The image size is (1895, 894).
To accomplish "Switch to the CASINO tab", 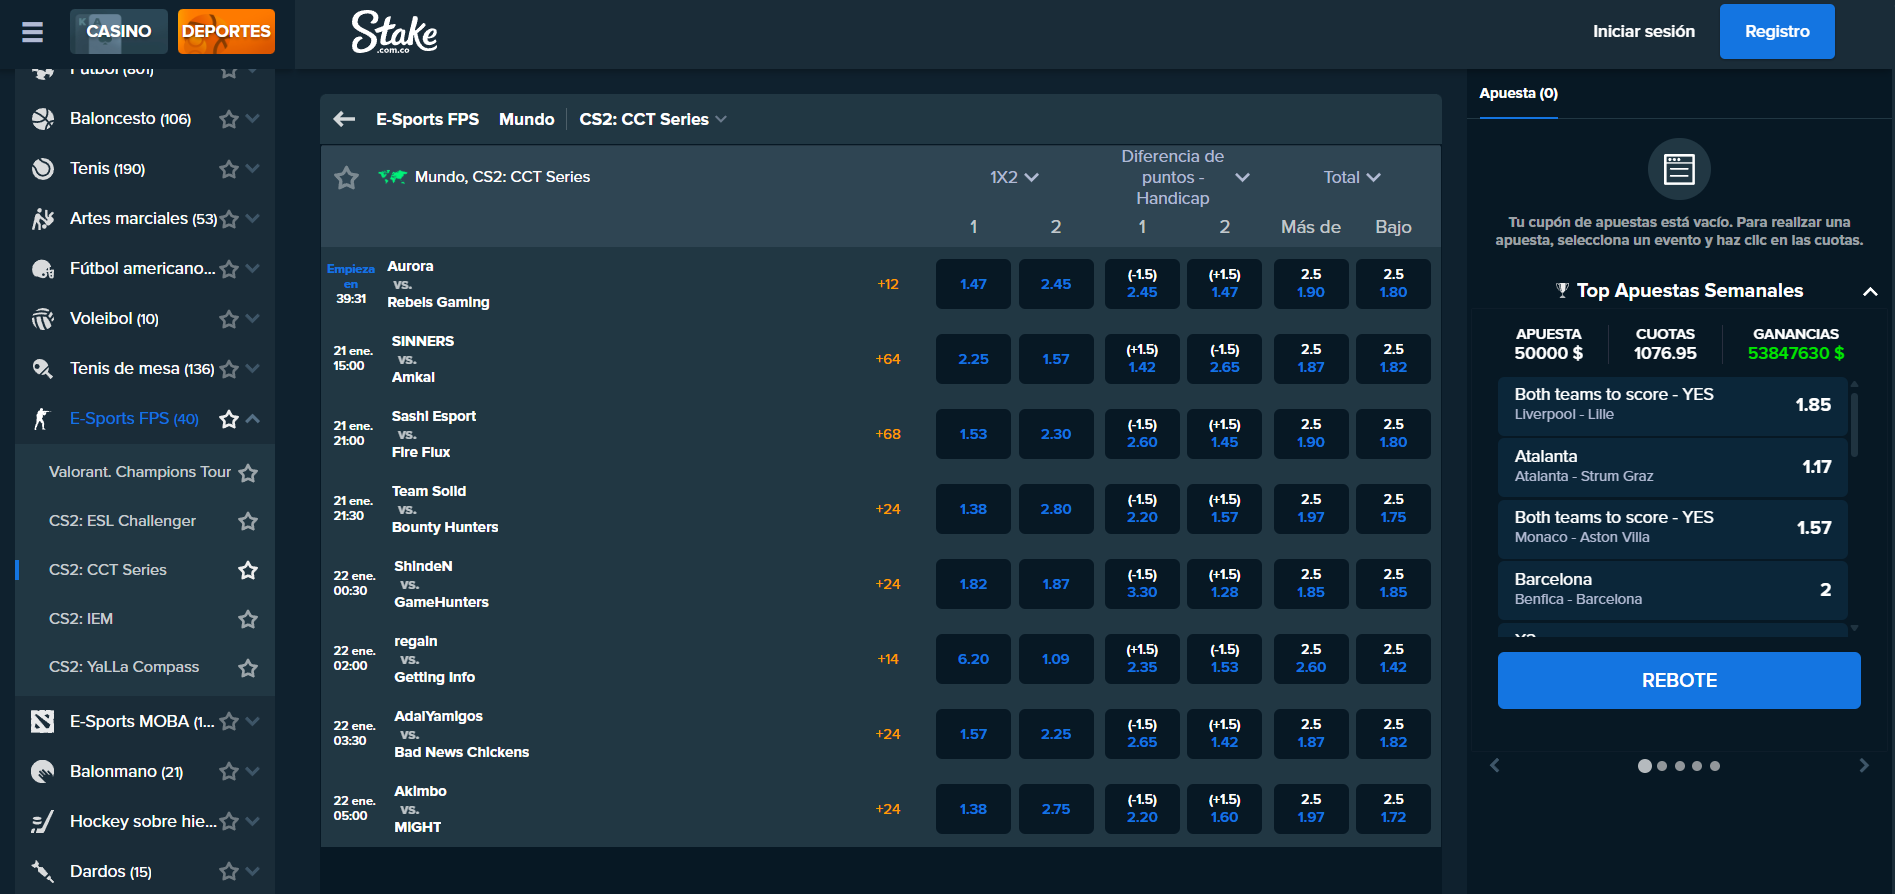I will pos(119,31).
